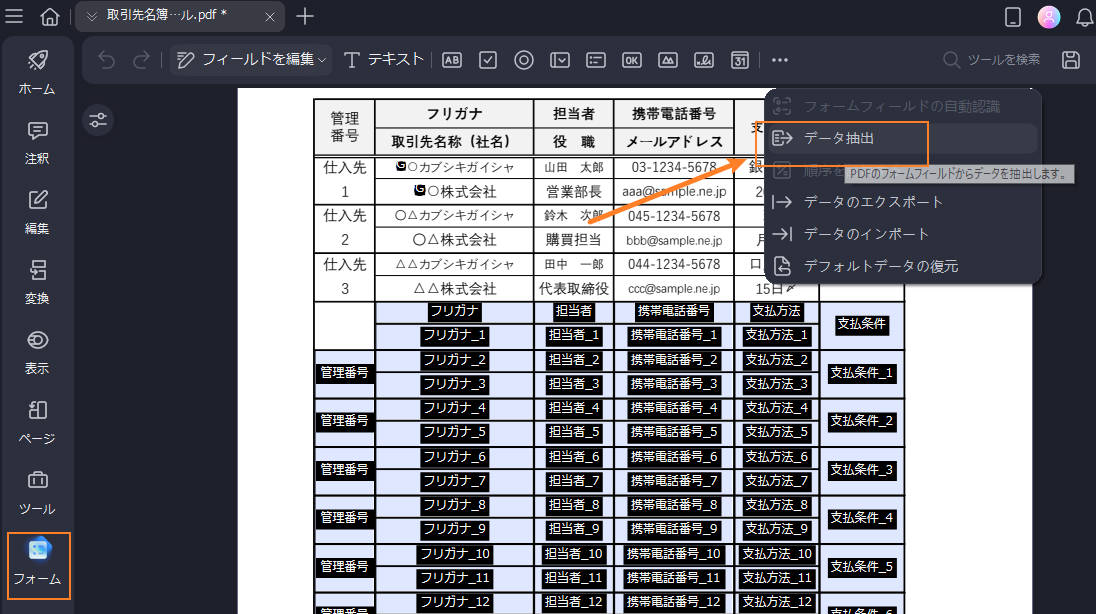This screenshot has width=1096, height=614.
Task: Select the フリガナ_1 form field
Action: click(455, 335)
